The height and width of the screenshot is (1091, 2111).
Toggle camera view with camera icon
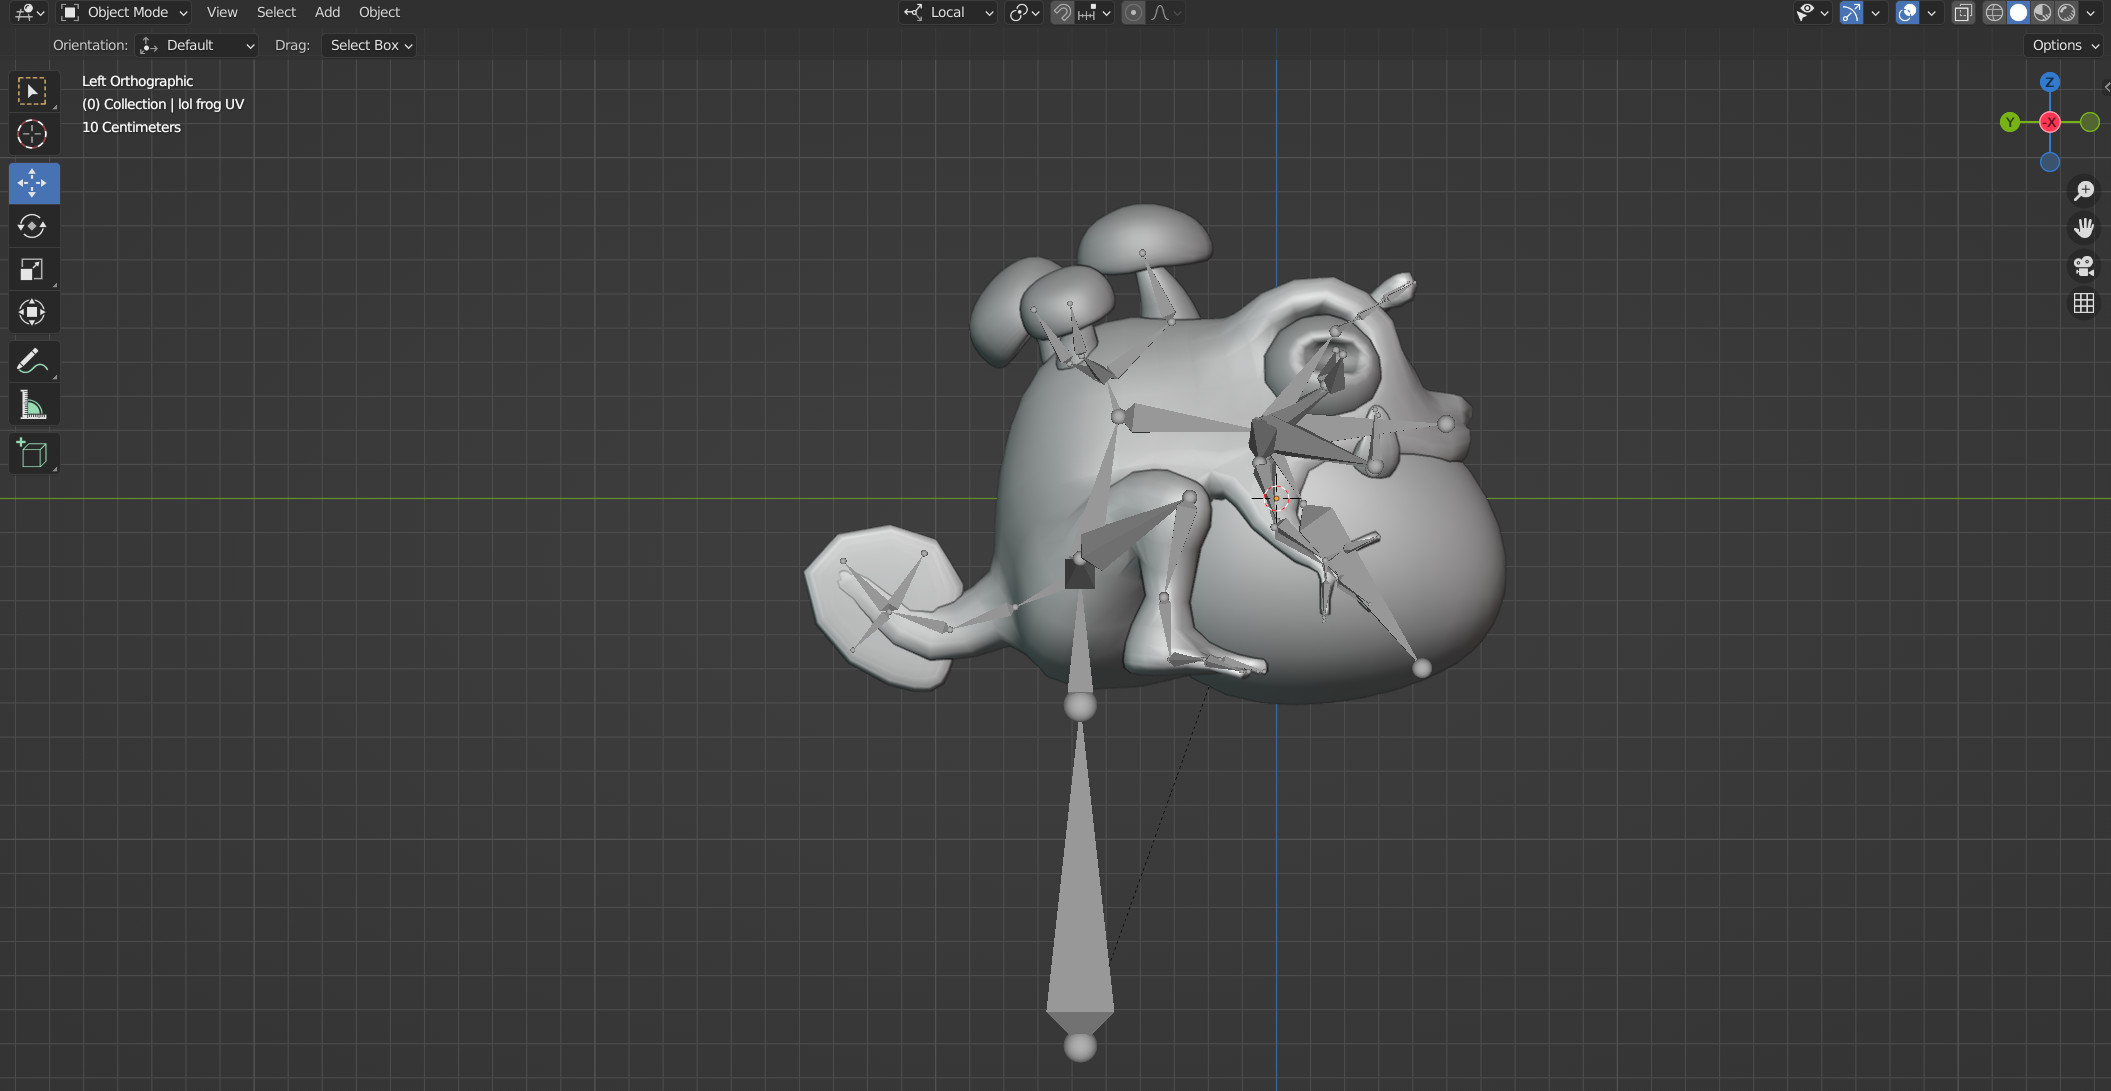(2084, 266)
